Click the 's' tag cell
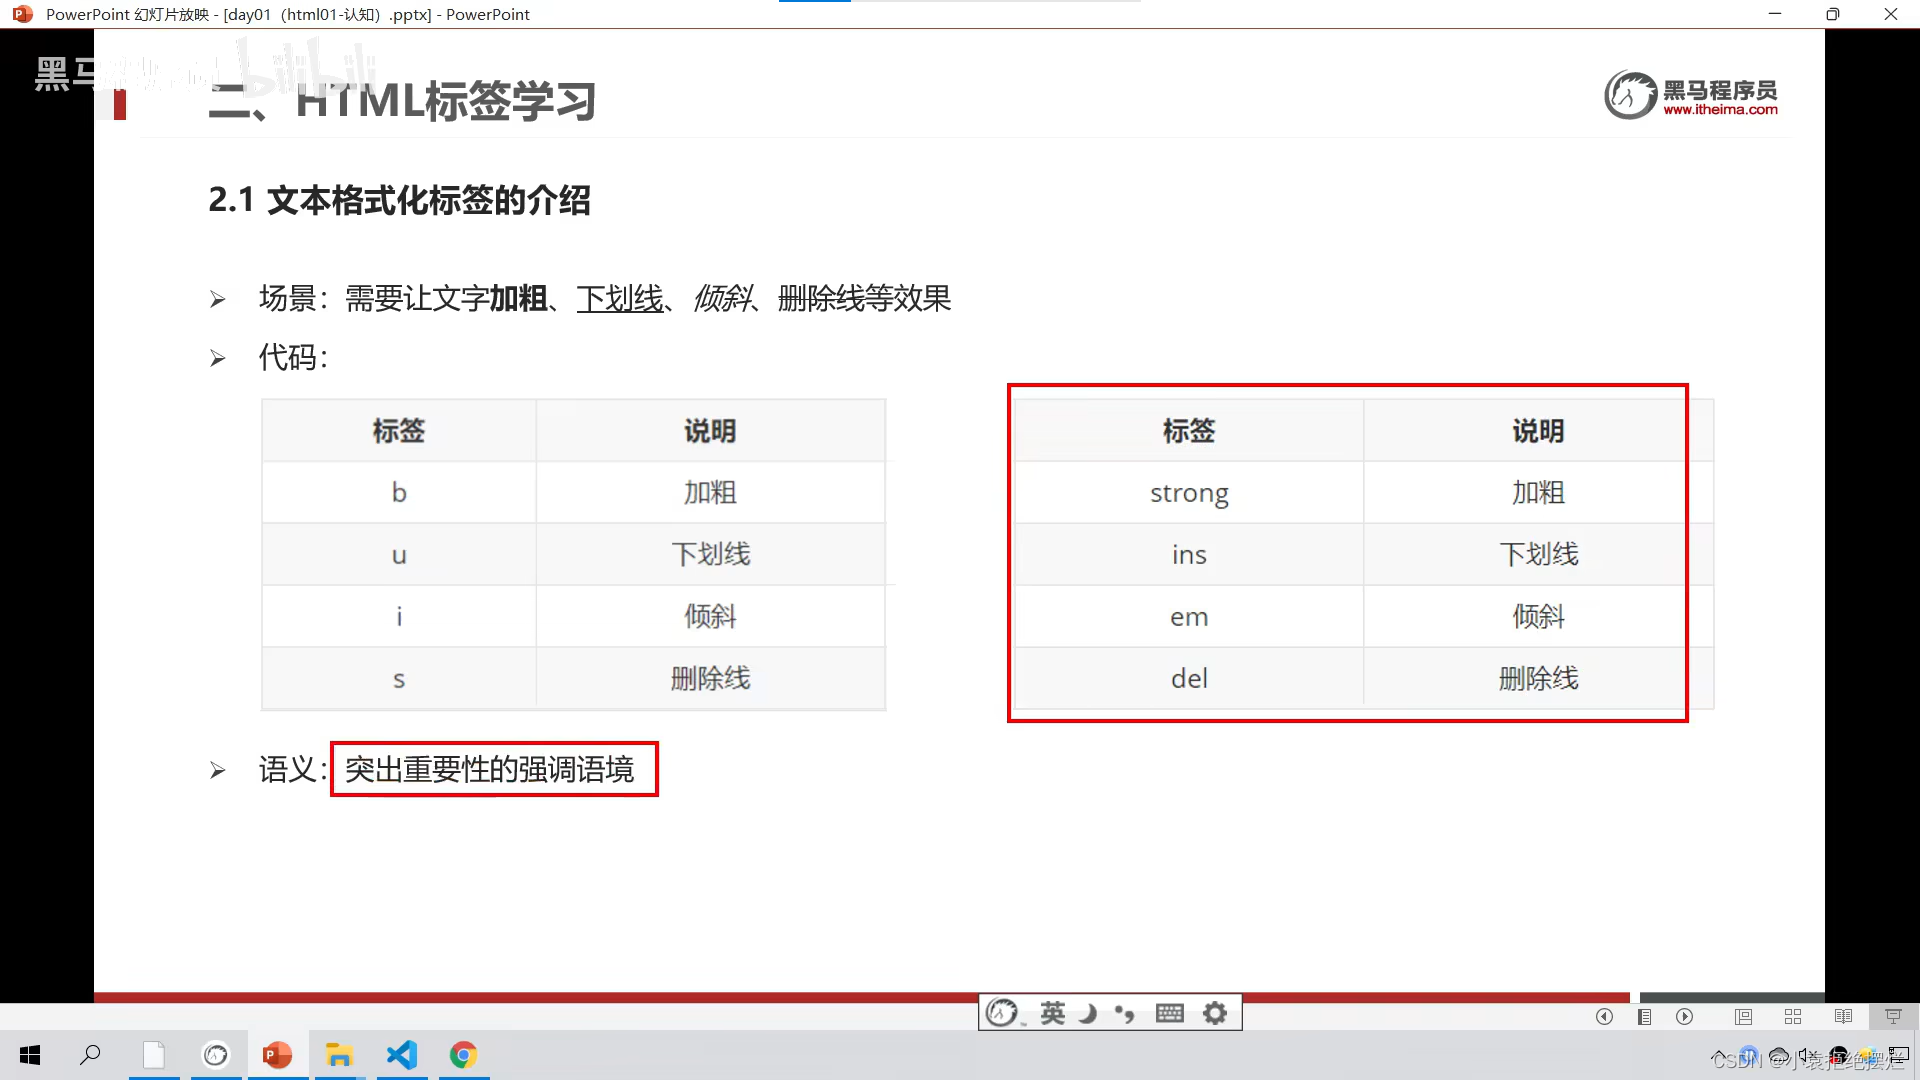 pos(399,679)
